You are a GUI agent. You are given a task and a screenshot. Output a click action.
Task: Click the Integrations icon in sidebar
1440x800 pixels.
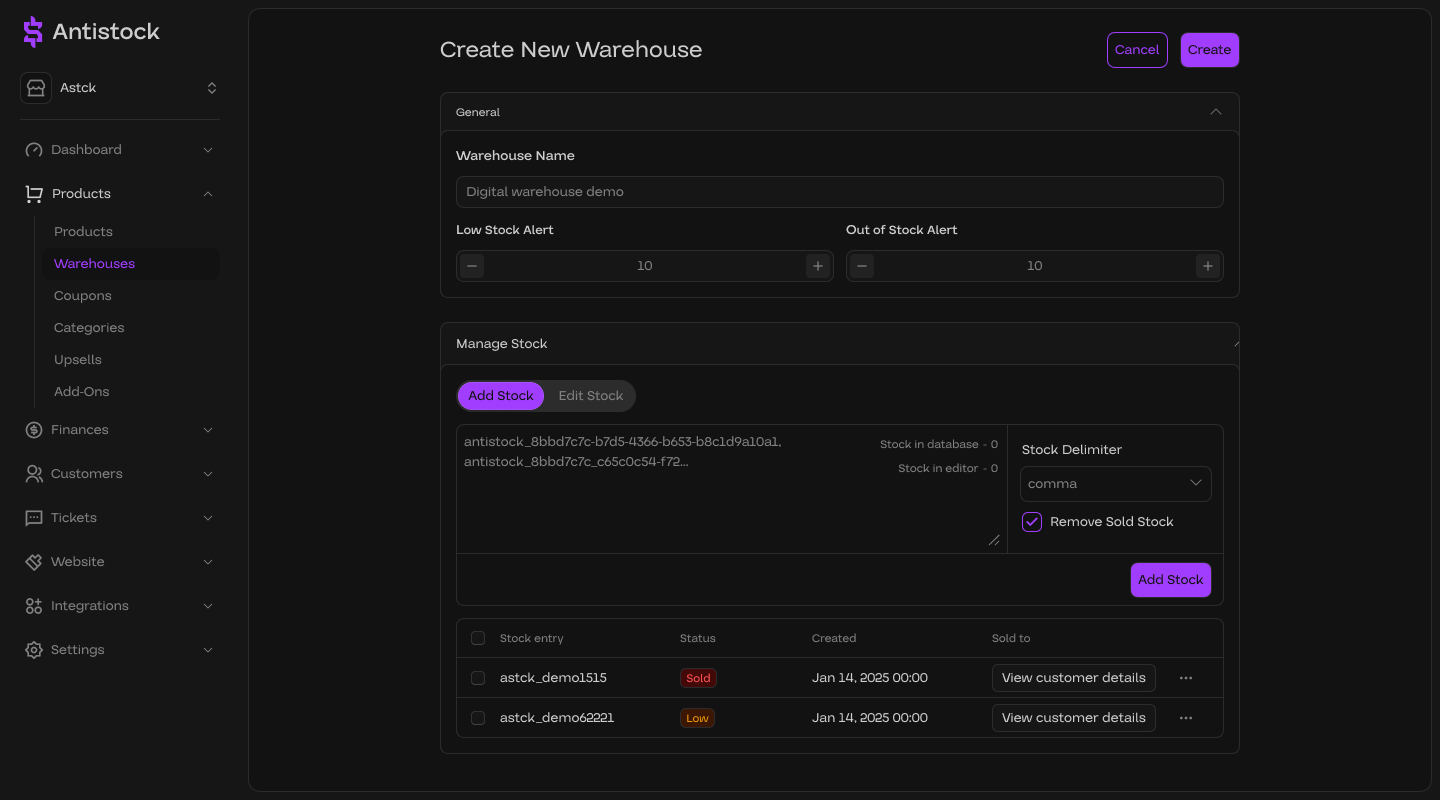click(34, 606)
